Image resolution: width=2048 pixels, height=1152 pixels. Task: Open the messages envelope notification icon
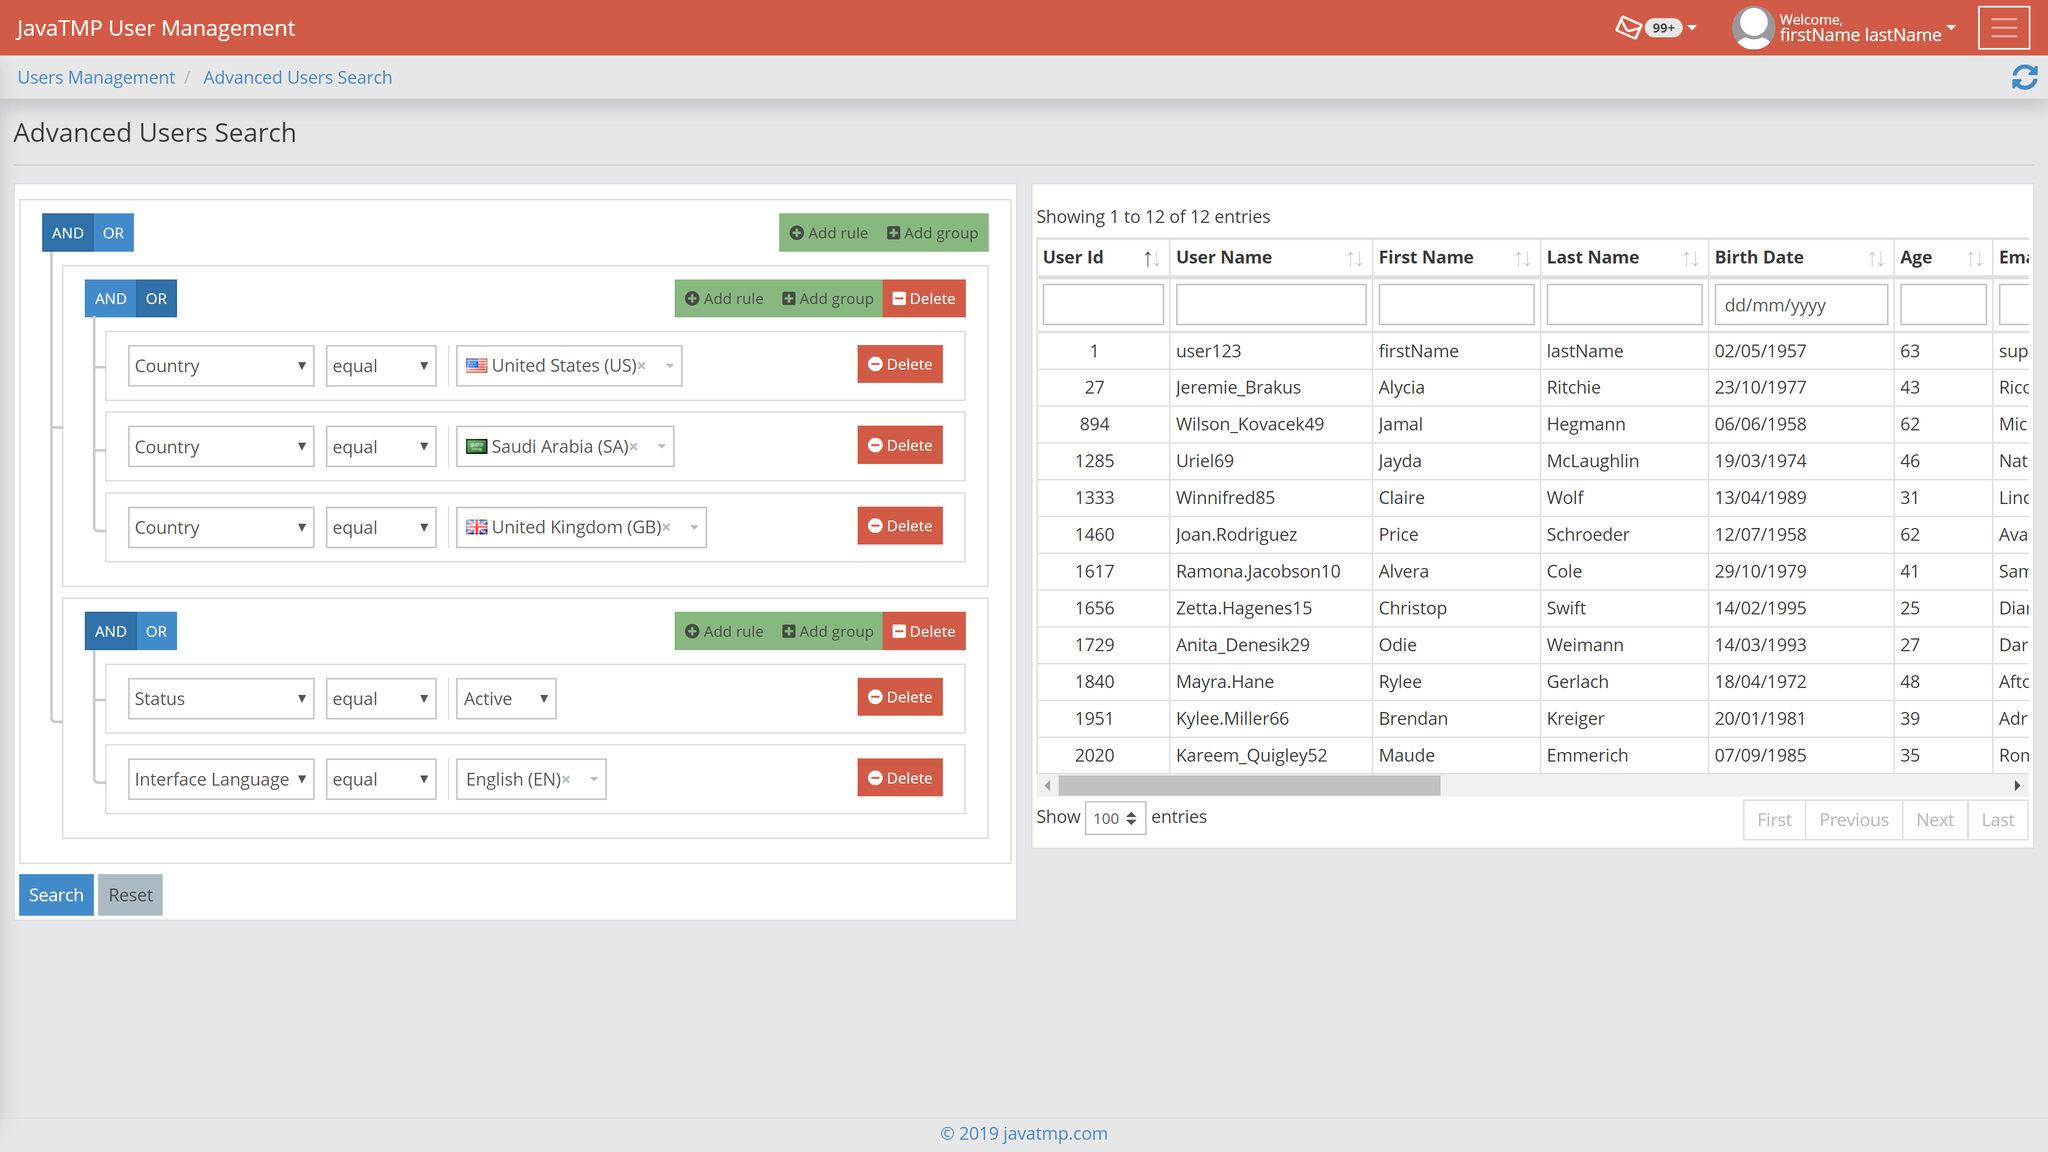click(x=1629, y=27)
